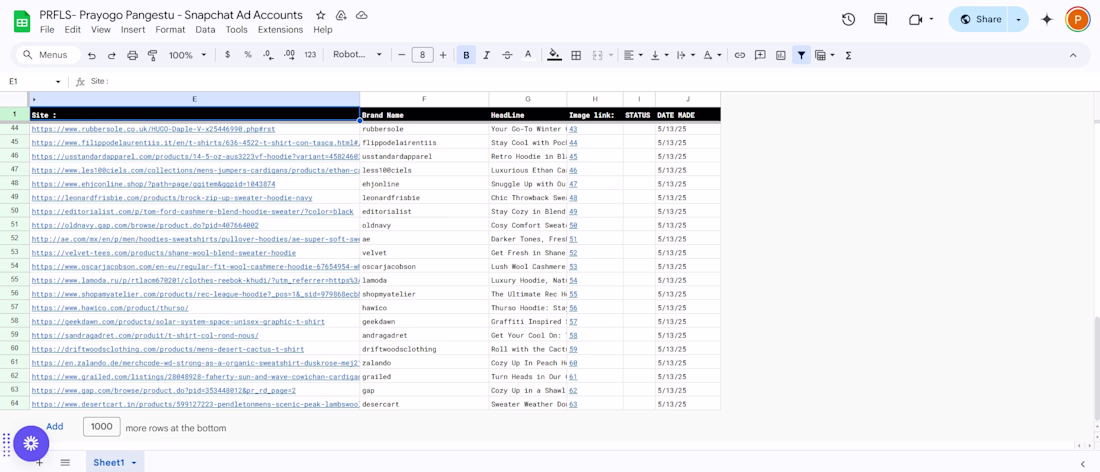Select the paint format tool
1100x472 pixels.
pos(152,55)
